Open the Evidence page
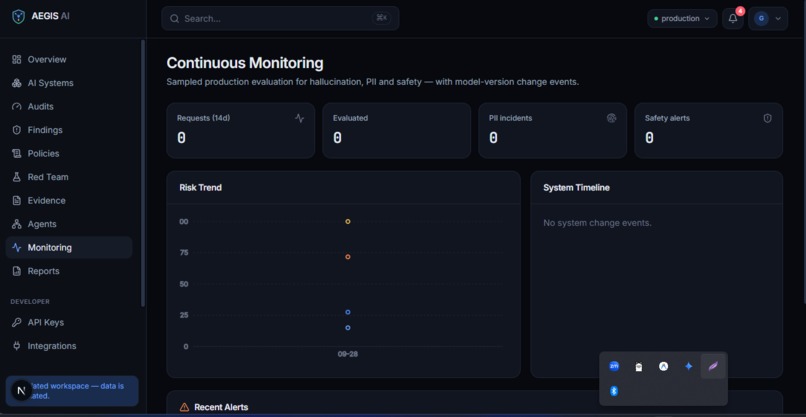Image resolution: width=806 pixels, height=417 pixels. point(68,201)
